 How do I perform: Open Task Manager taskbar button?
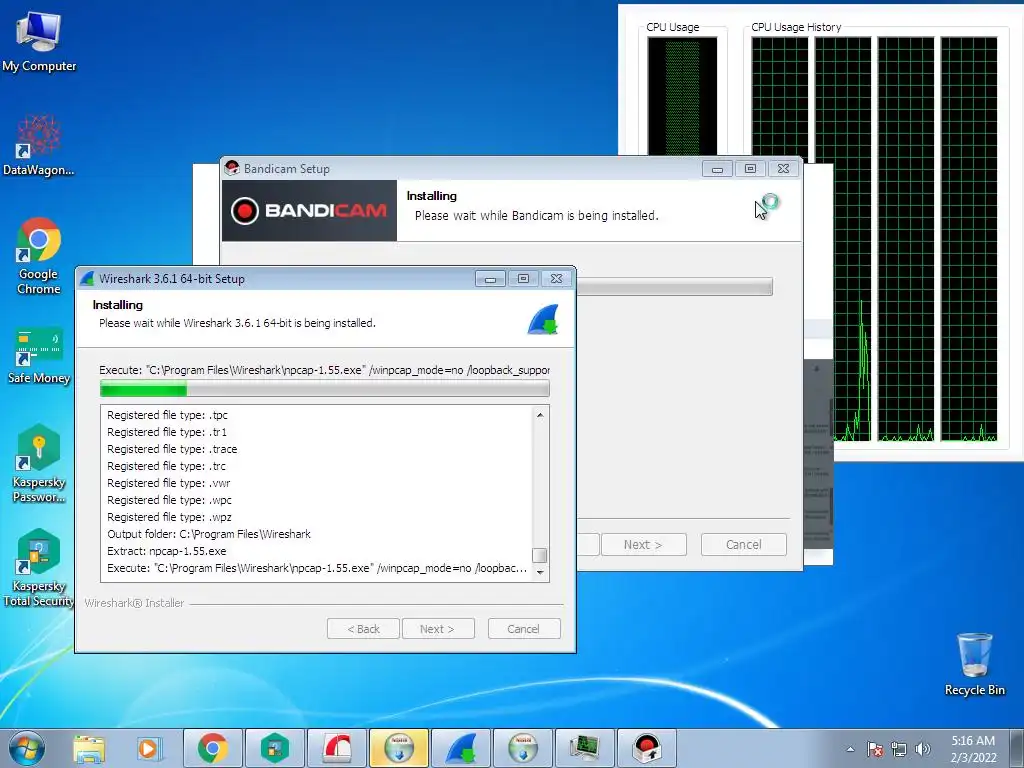pos(585,748)
